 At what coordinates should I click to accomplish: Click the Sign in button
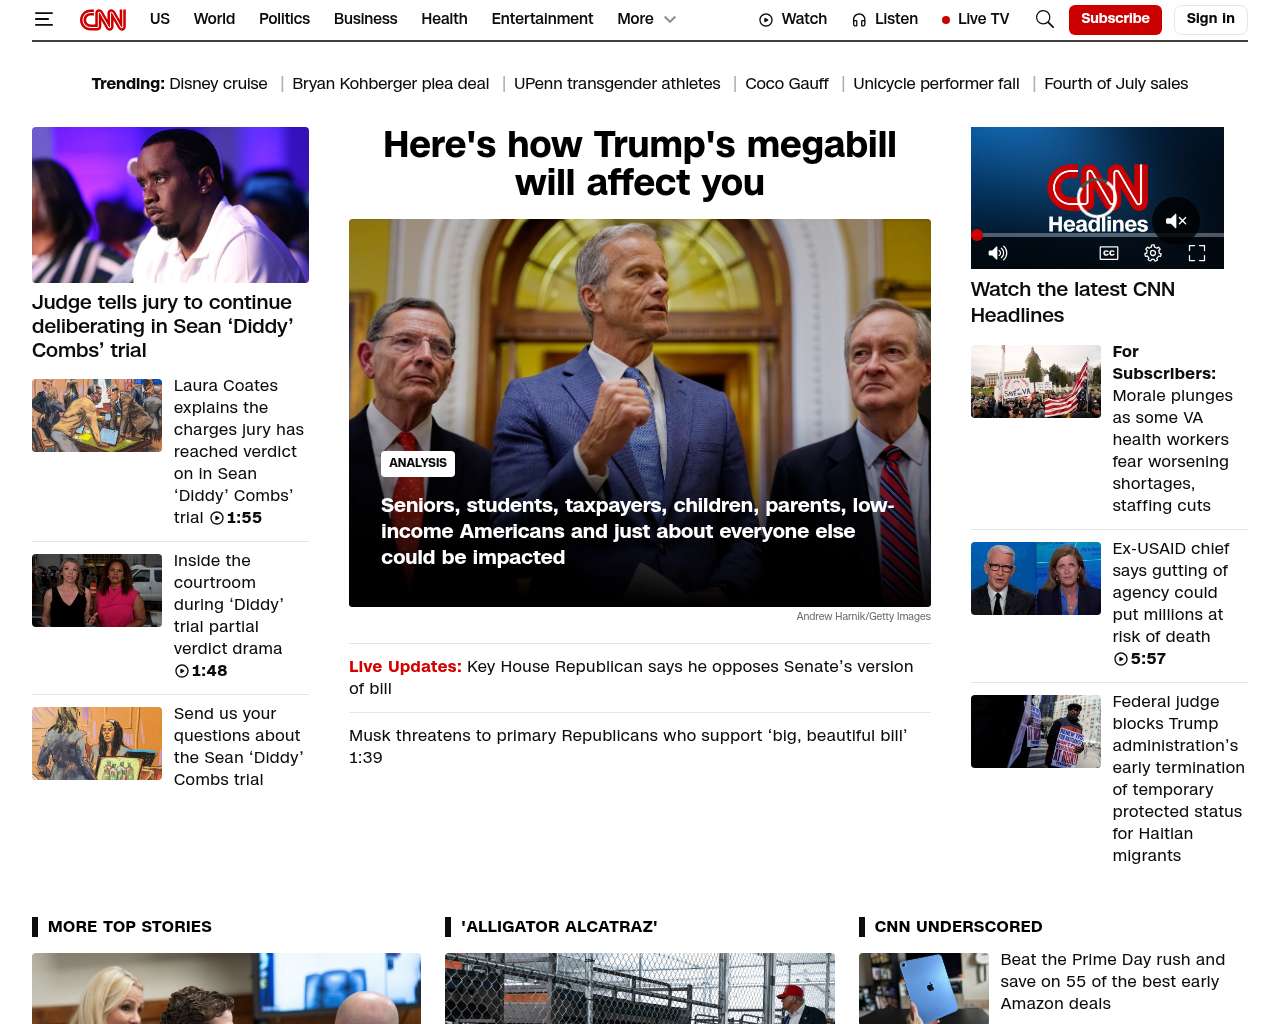[1210, 19]
